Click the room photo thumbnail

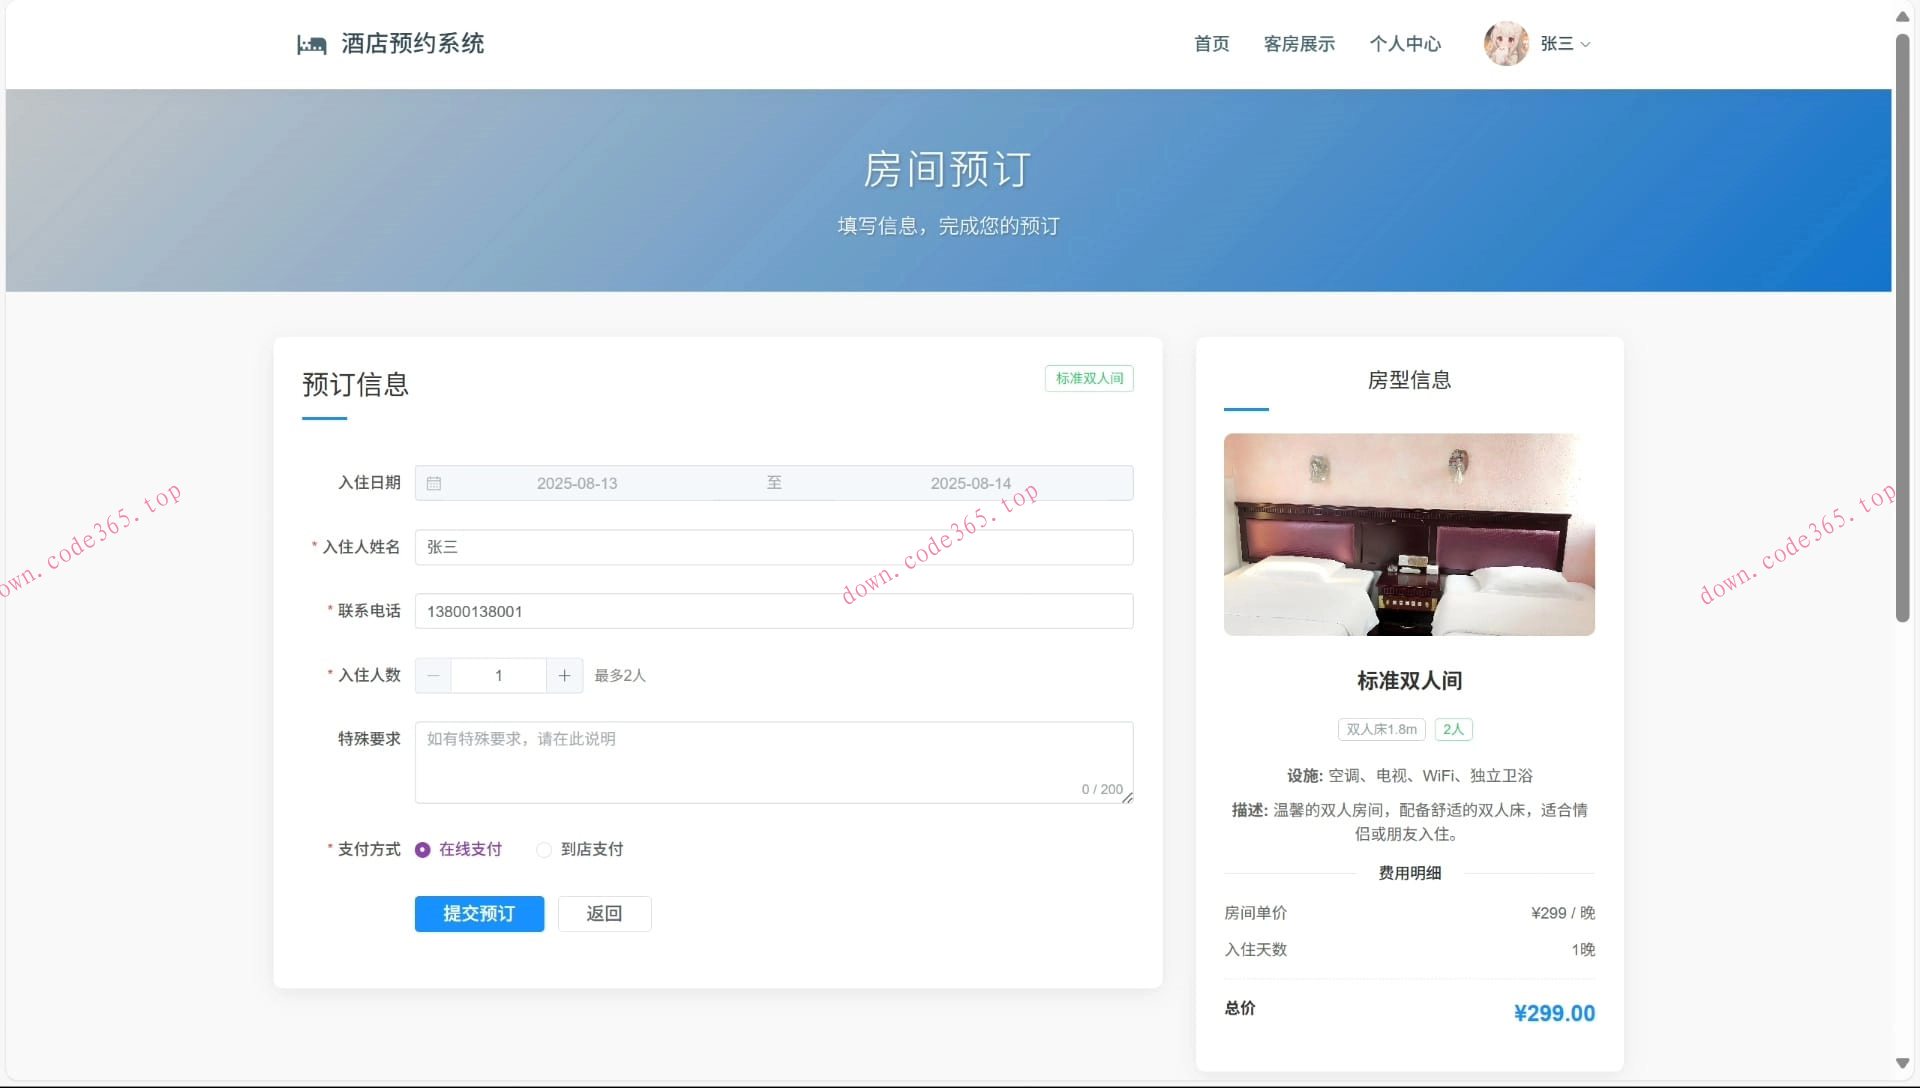click(x=1408, y=535)
